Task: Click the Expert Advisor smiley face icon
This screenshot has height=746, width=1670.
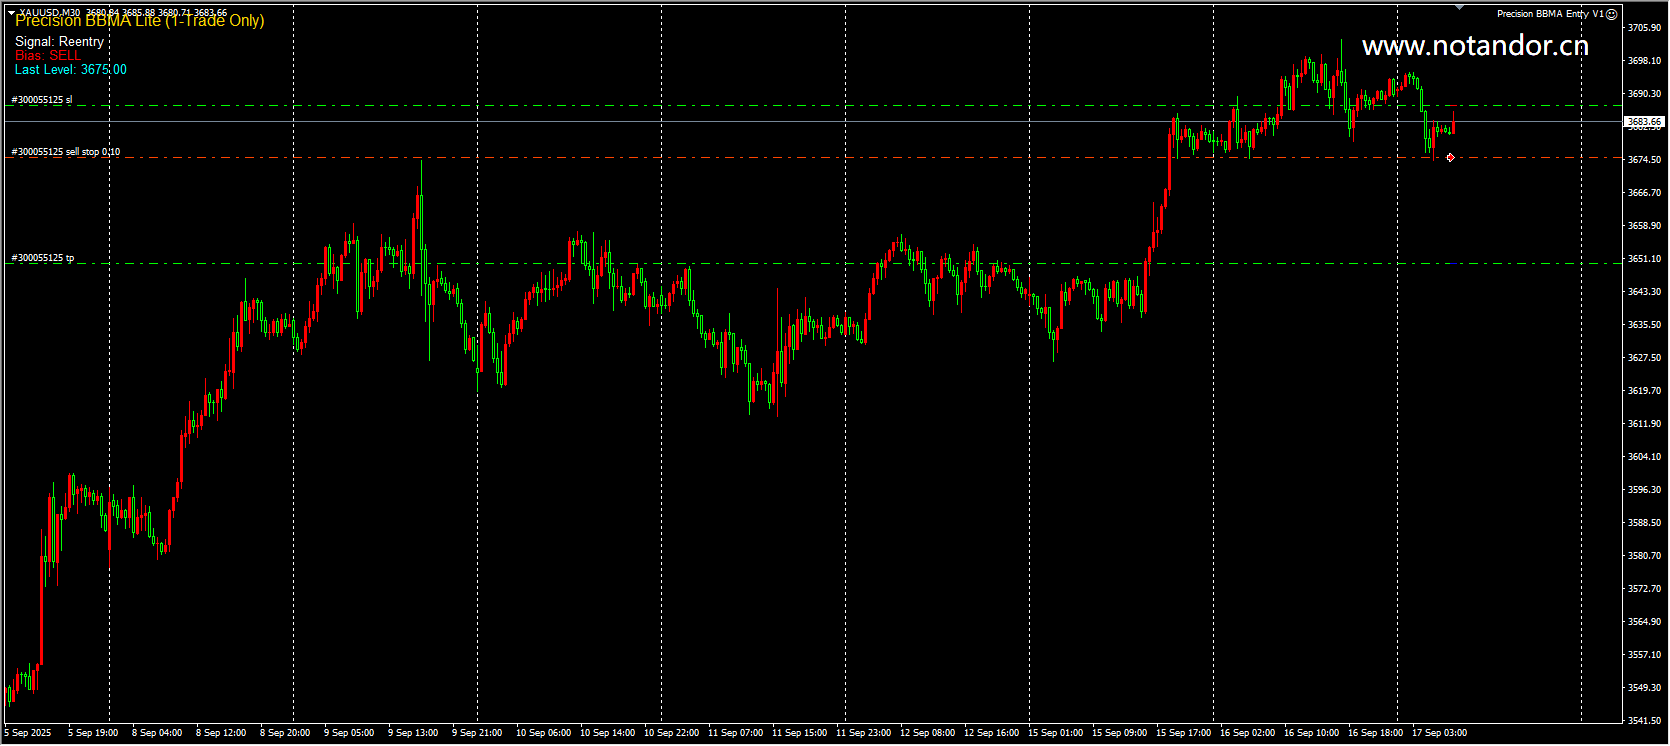Action: [x=1611, y=14]
